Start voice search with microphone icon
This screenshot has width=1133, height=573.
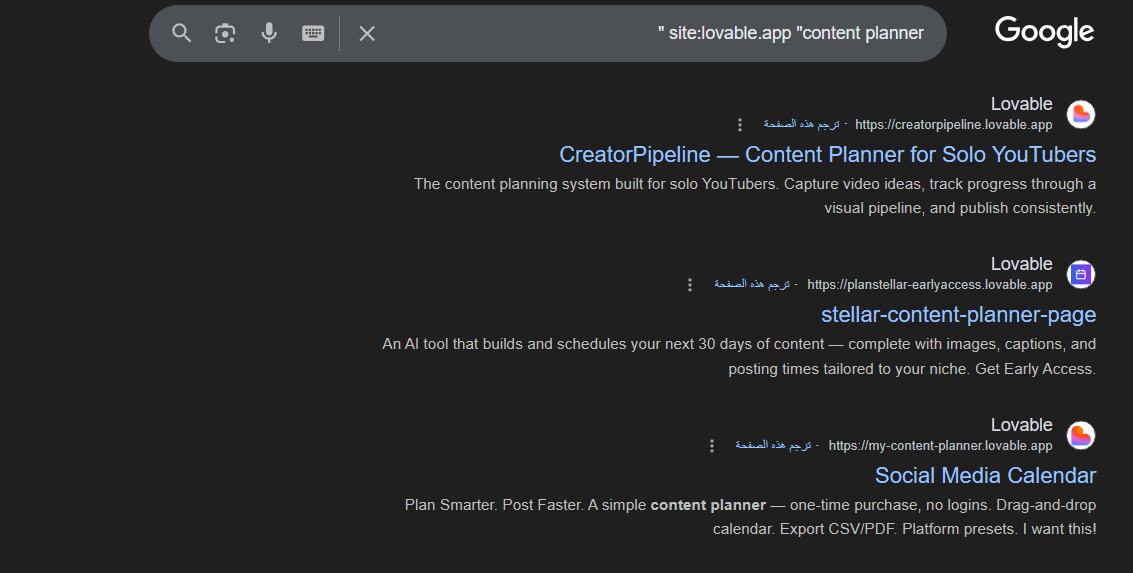coord(269,33)
